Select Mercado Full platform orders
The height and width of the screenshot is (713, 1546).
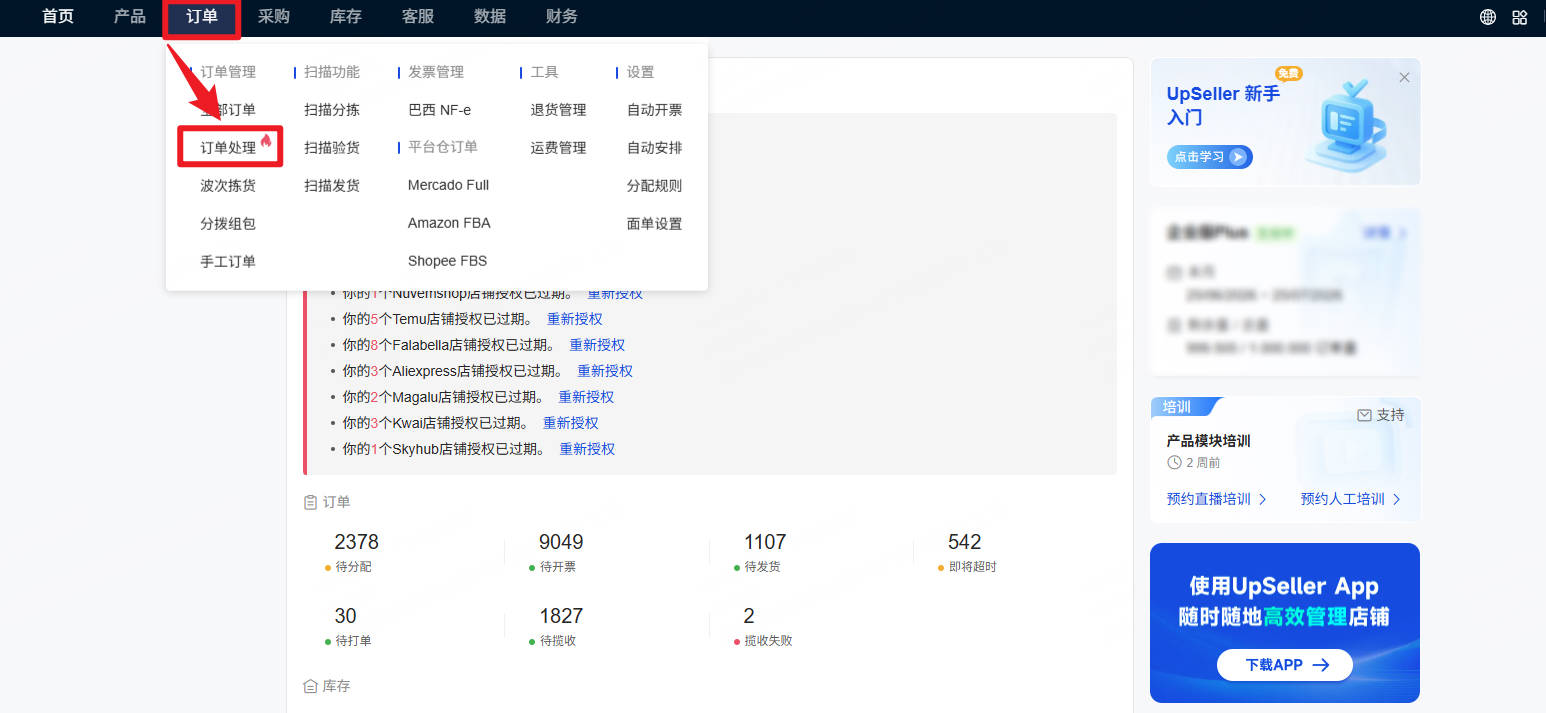pos(448,185)
